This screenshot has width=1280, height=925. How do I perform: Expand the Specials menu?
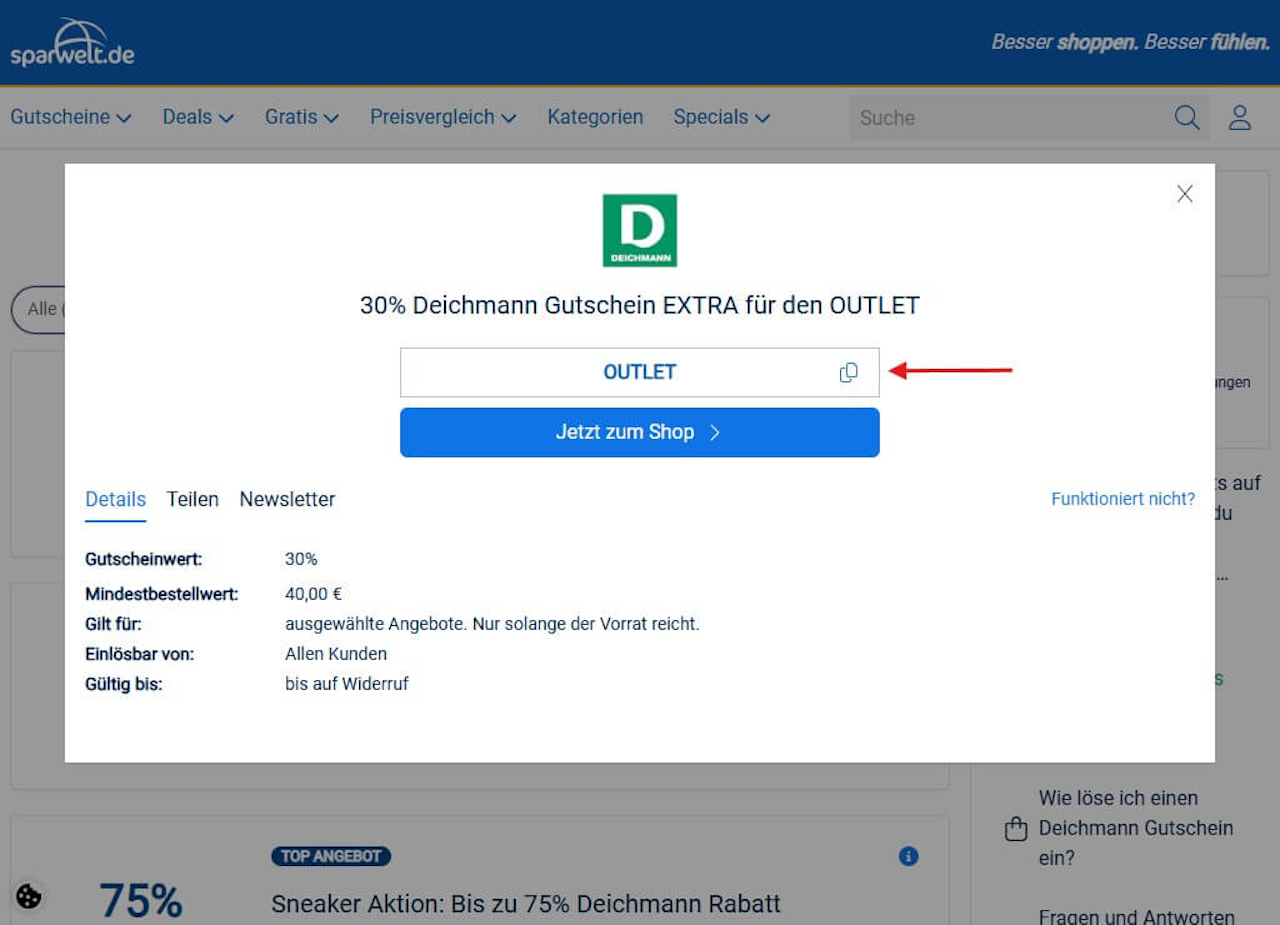coord(722,117)
